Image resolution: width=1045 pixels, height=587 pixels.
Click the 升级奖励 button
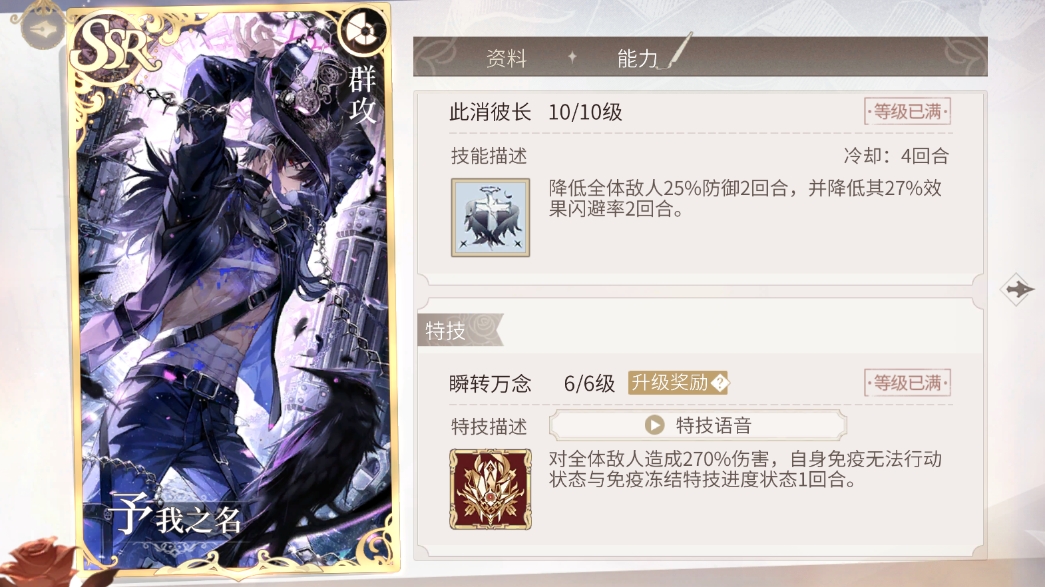tap(678, 383)
